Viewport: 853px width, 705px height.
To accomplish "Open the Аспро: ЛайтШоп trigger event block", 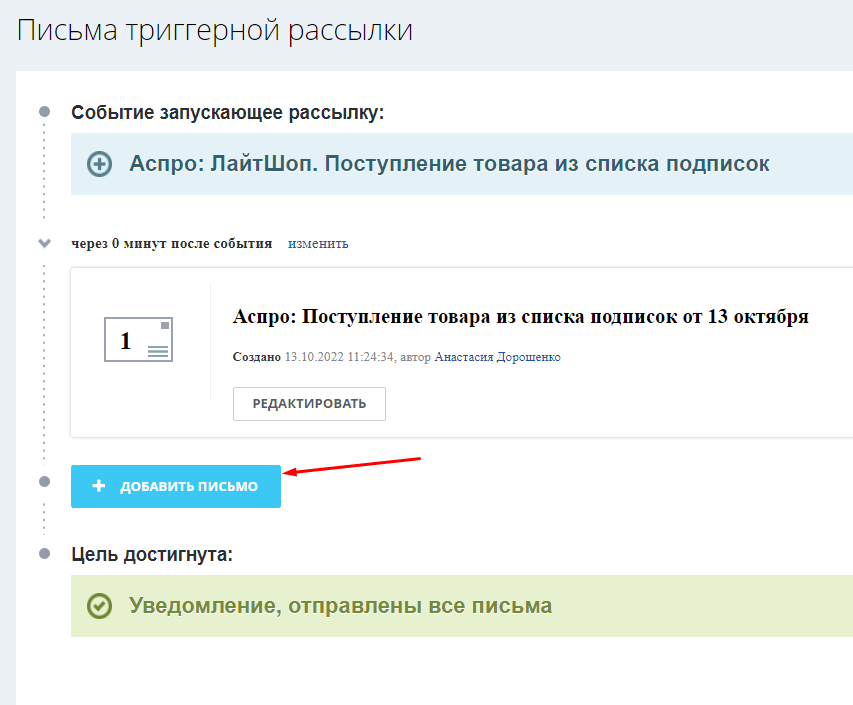I will [462, 164].
